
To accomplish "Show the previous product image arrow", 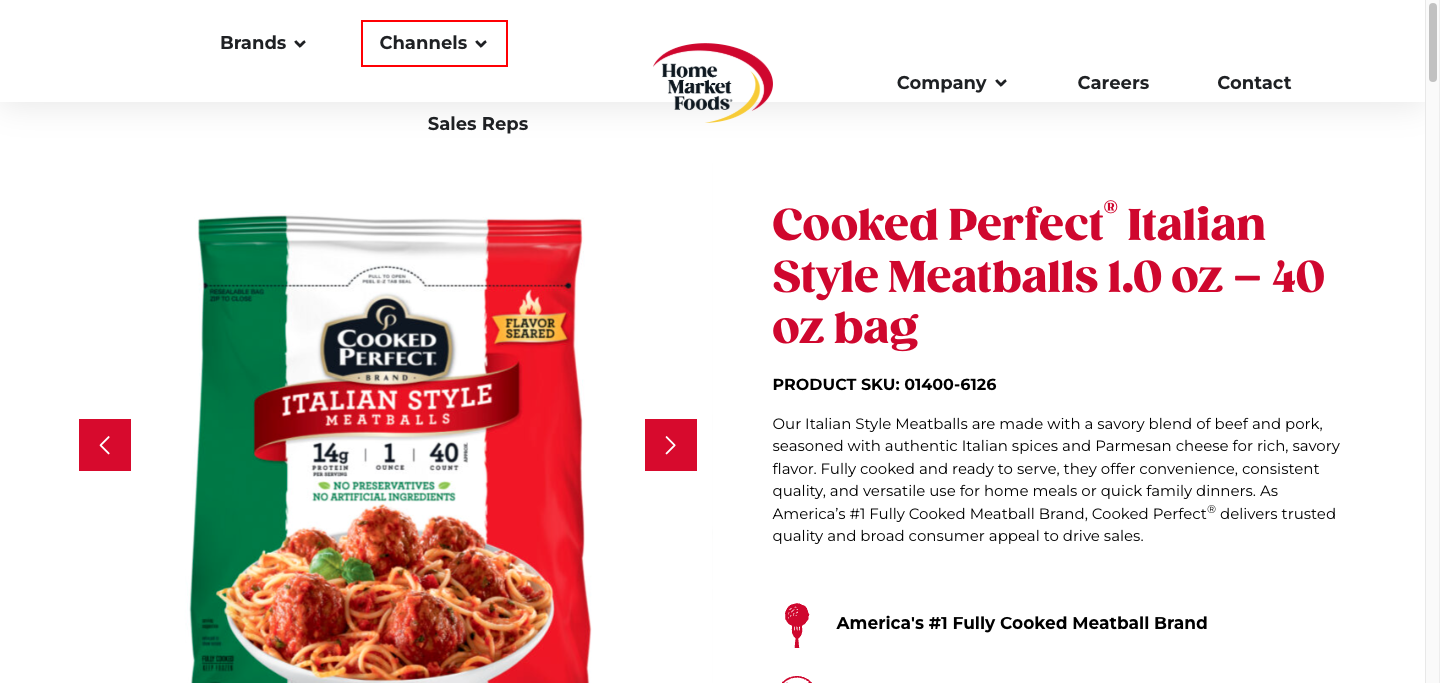I will (105, 445).
